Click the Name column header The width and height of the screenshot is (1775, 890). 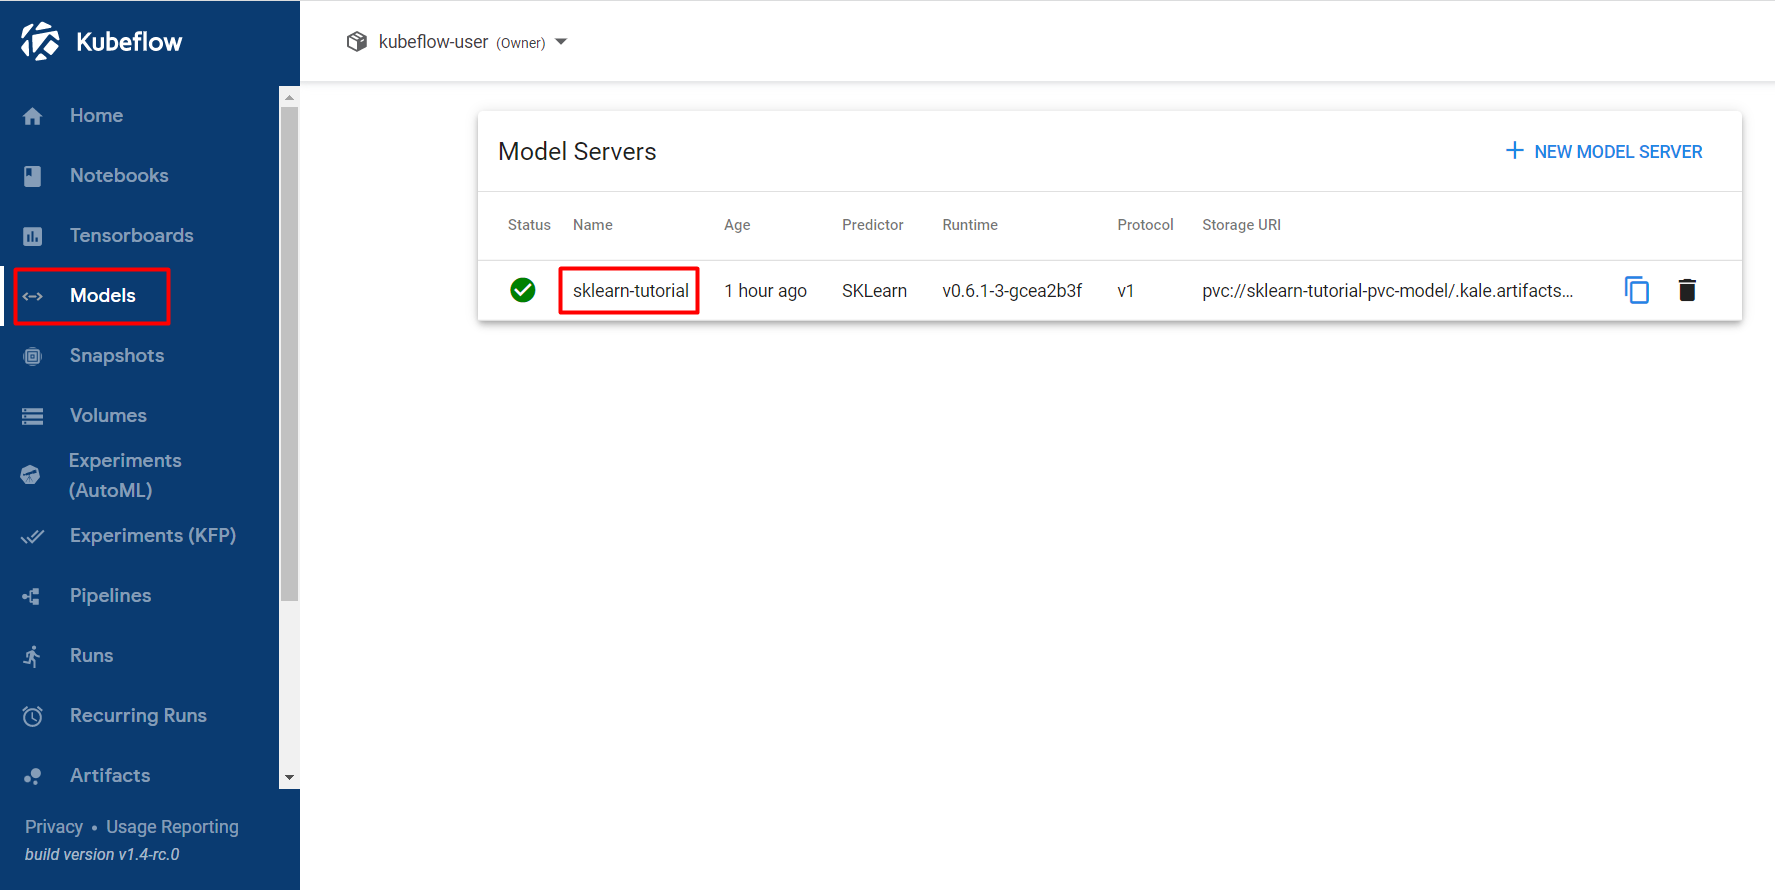point(593,225)
